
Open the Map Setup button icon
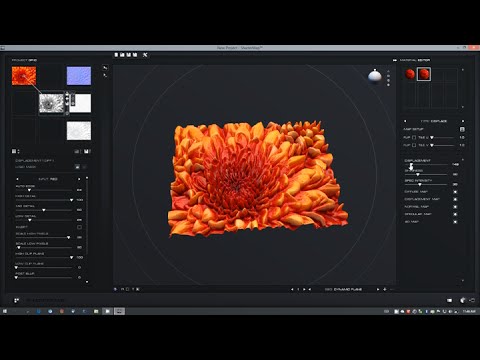pos(462,129)
